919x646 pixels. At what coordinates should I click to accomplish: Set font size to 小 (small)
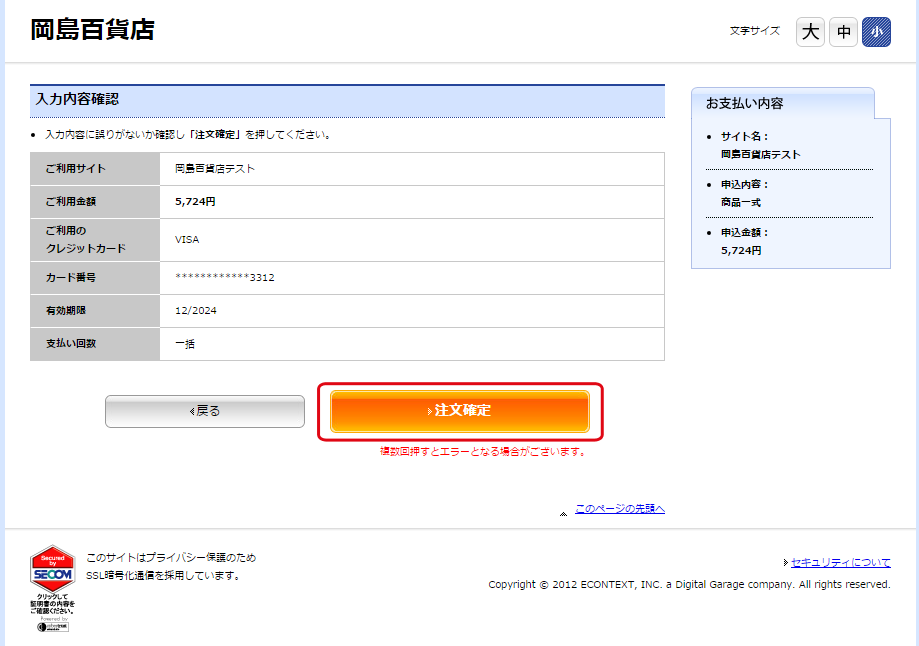[876, 32]
